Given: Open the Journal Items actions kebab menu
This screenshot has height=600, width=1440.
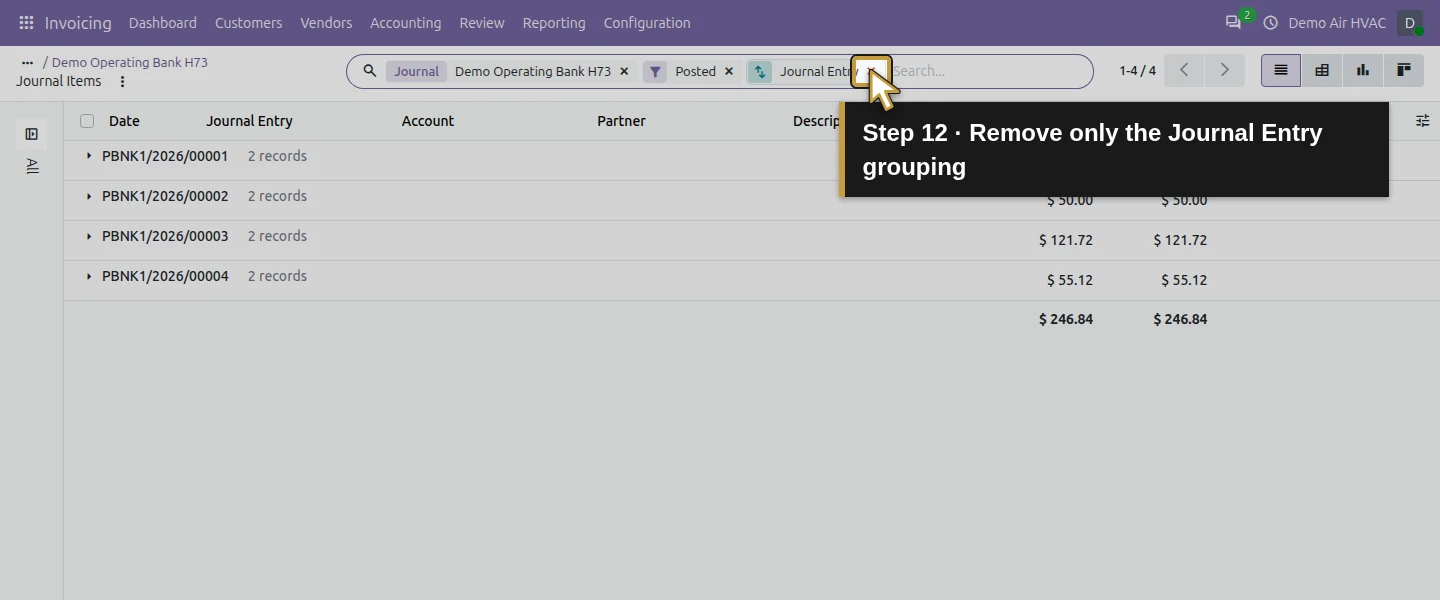Looking at the screenshot, I should [x=122, y=81].
